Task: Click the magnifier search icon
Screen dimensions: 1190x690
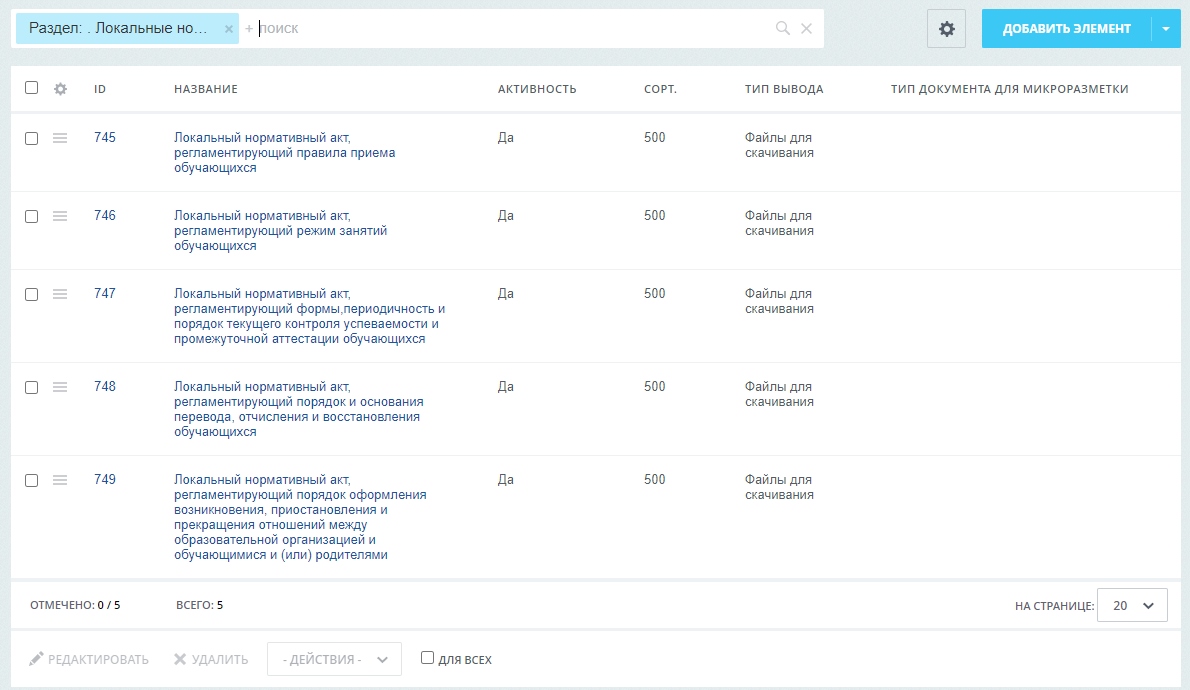Action: [x=782, y=28]
